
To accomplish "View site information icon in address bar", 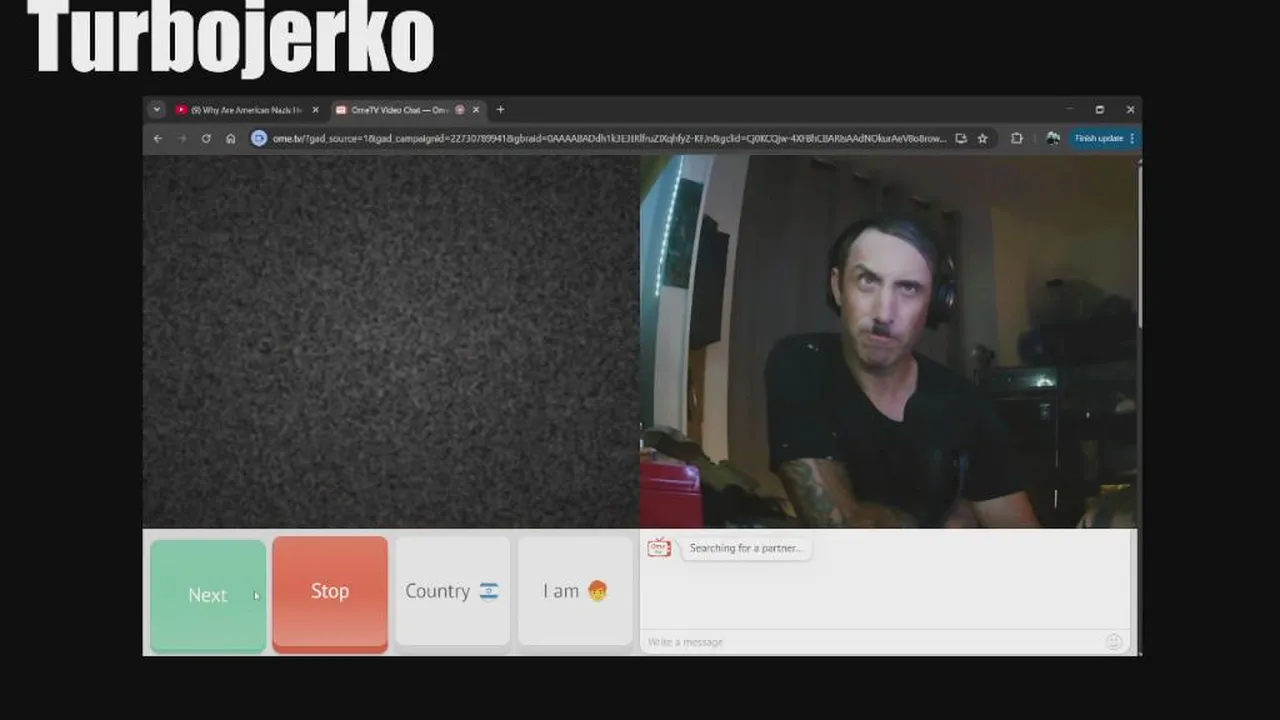I will pos(259,138).
